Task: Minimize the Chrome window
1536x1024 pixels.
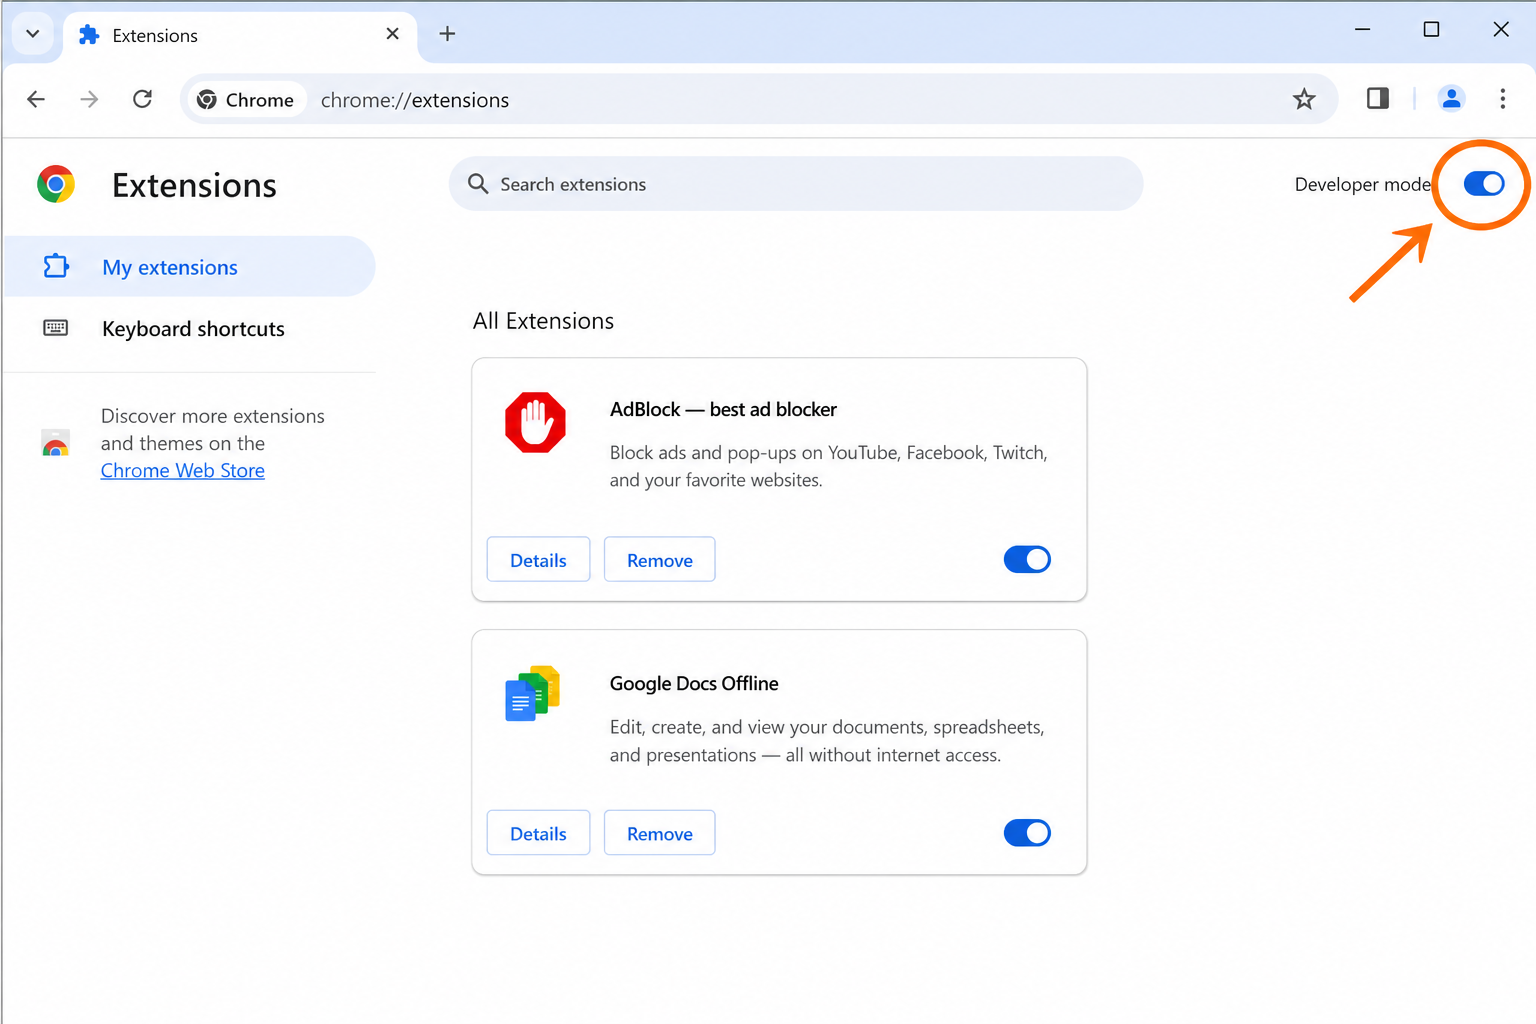Action: point(1362,30)
